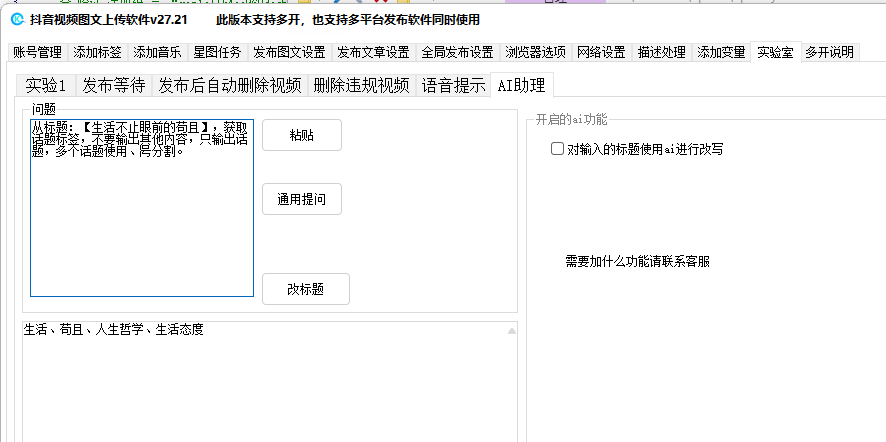Select the 添加音乐 tab
This screenshot has width=886, height=442.
[157, 52]
